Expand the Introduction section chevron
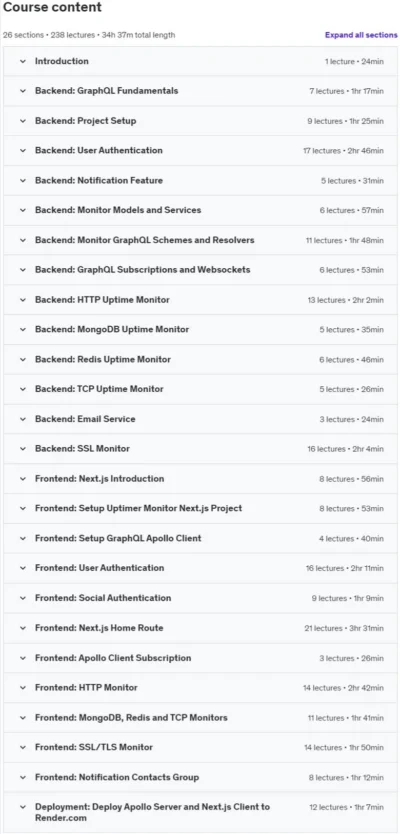 [23, 61]
